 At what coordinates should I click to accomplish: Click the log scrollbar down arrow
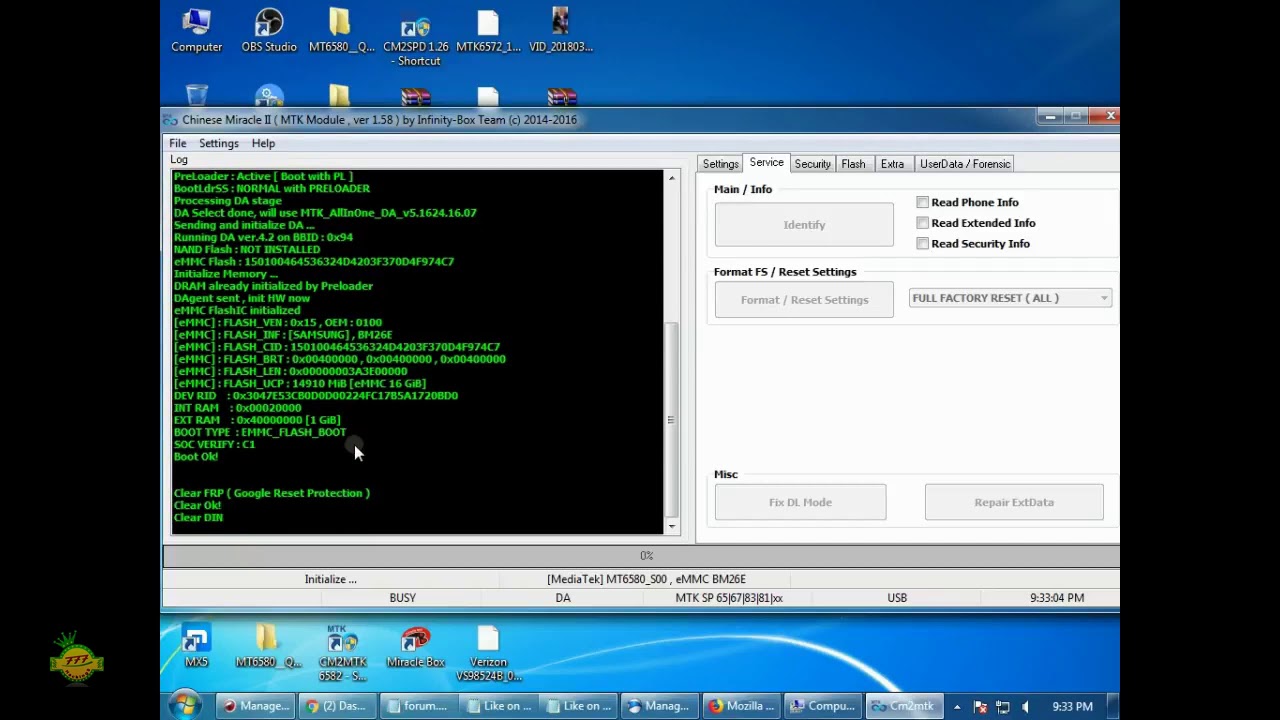tap(672, 526)
